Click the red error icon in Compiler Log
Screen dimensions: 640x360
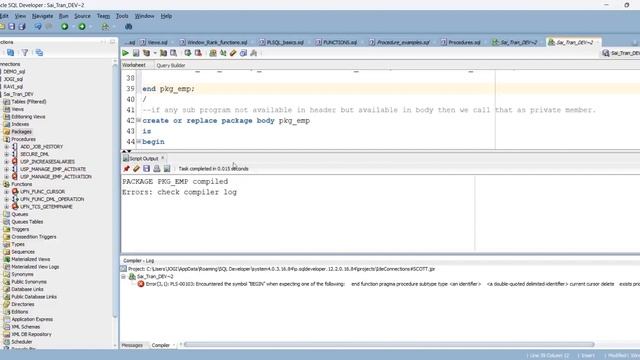point(141,284)
